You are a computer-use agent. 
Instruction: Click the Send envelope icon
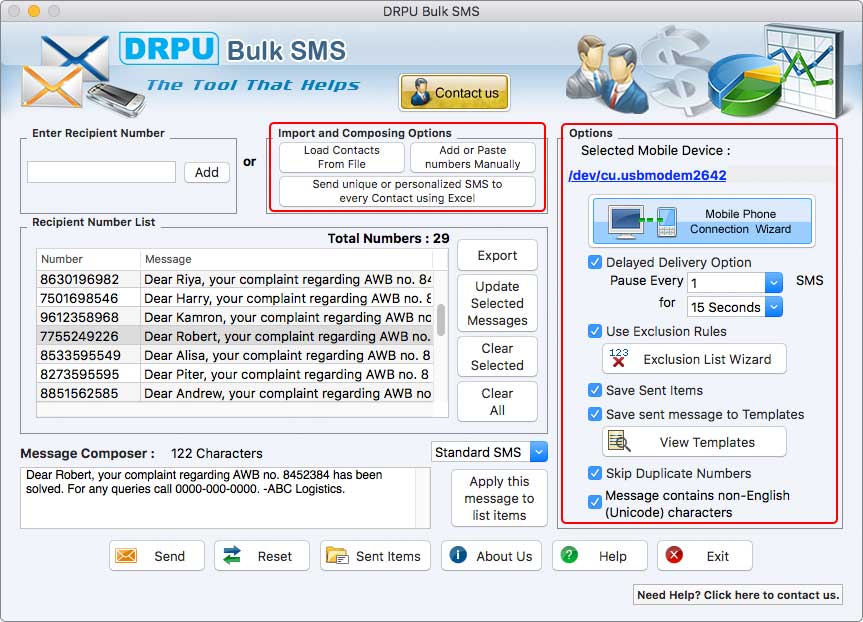coord(126,556)
